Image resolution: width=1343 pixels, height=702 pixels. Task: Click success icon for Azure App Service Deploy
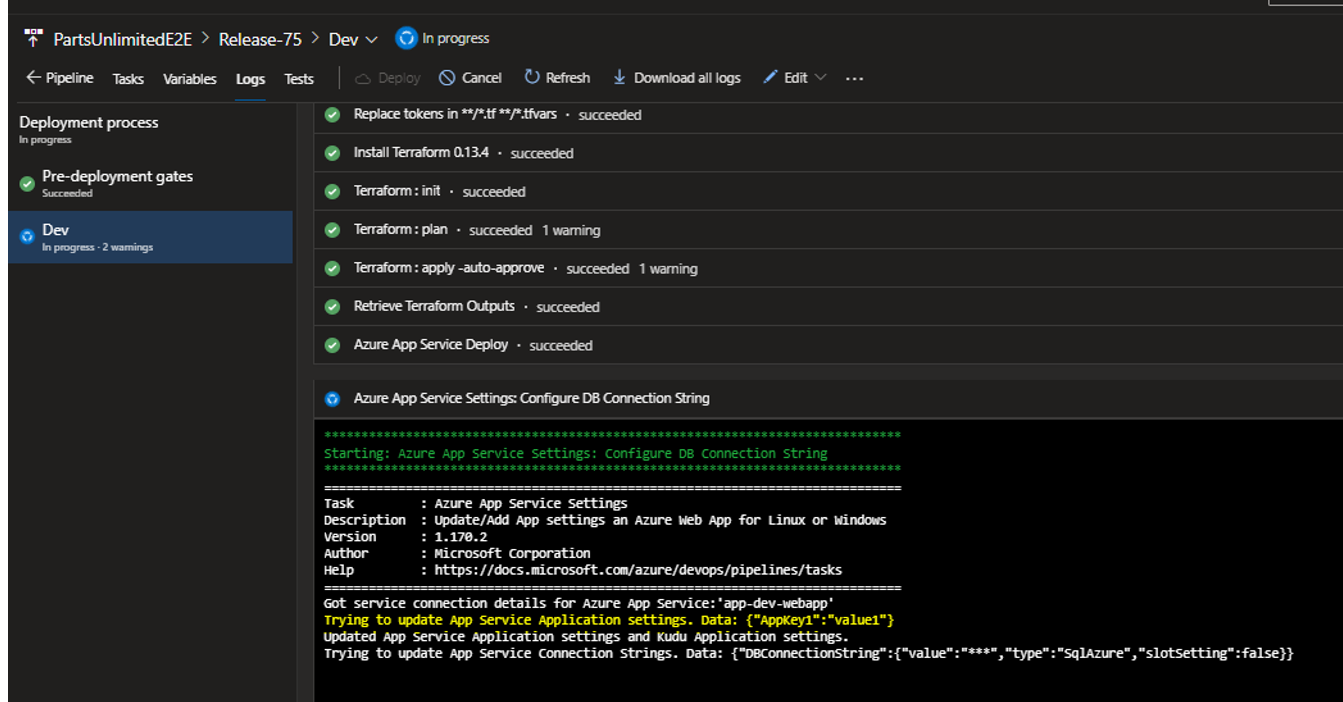(x=332, y=345)
